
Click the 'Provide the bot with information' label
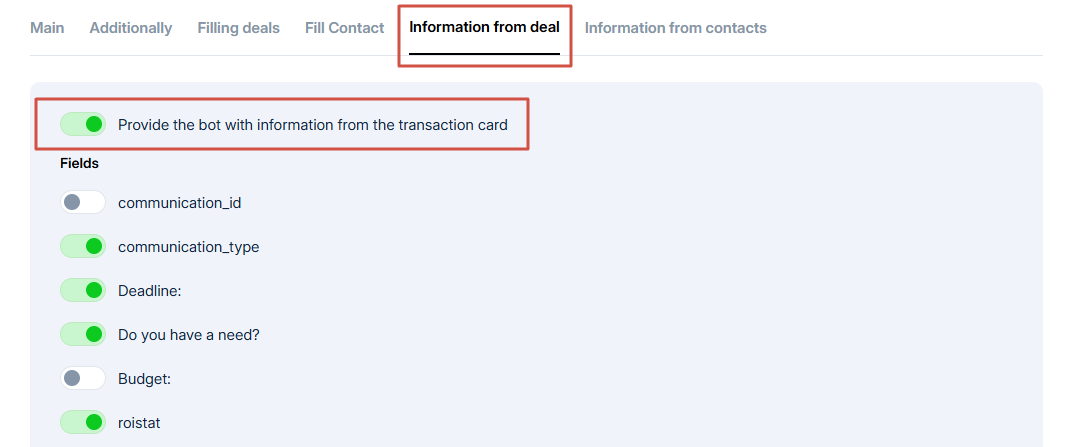(312, 125)
